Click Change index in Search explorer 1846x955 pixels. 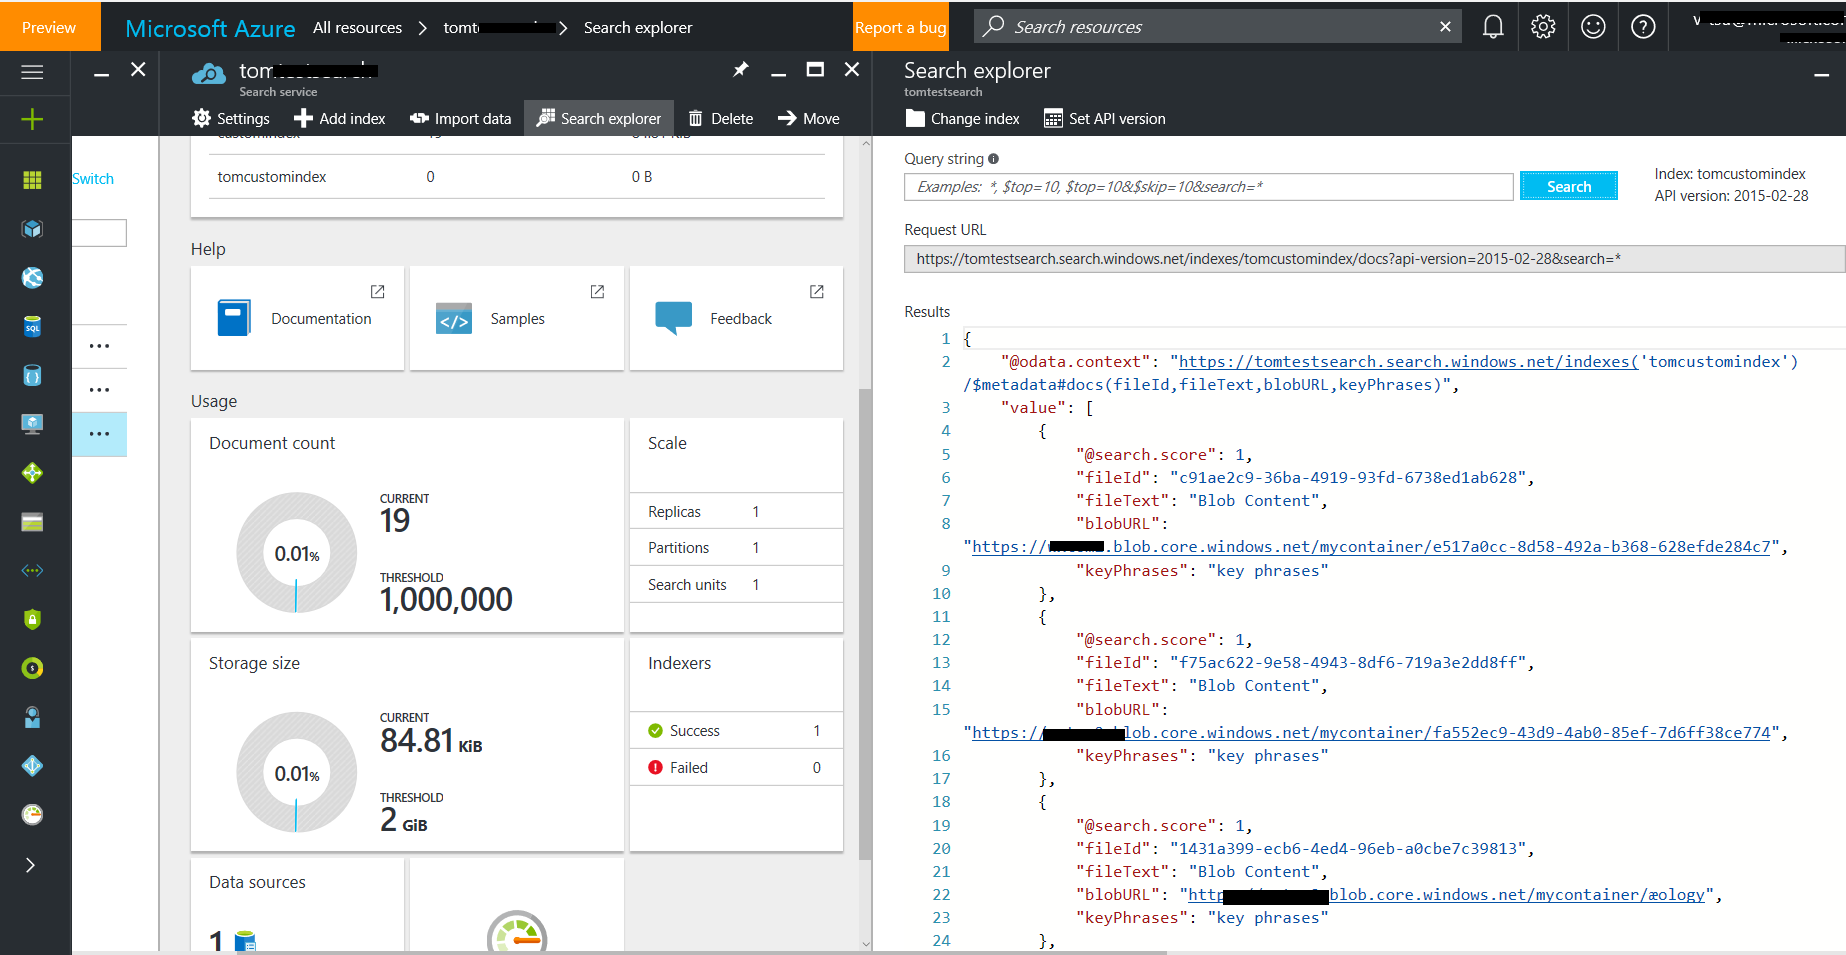coord(963,118)
